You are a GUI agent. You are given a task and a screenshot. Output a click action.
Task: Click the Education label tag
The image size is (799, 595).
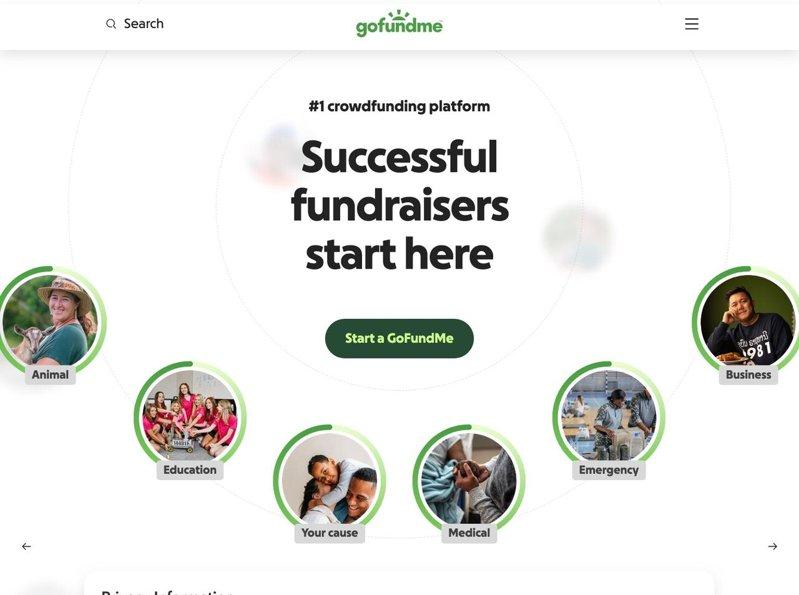[190, 470]
